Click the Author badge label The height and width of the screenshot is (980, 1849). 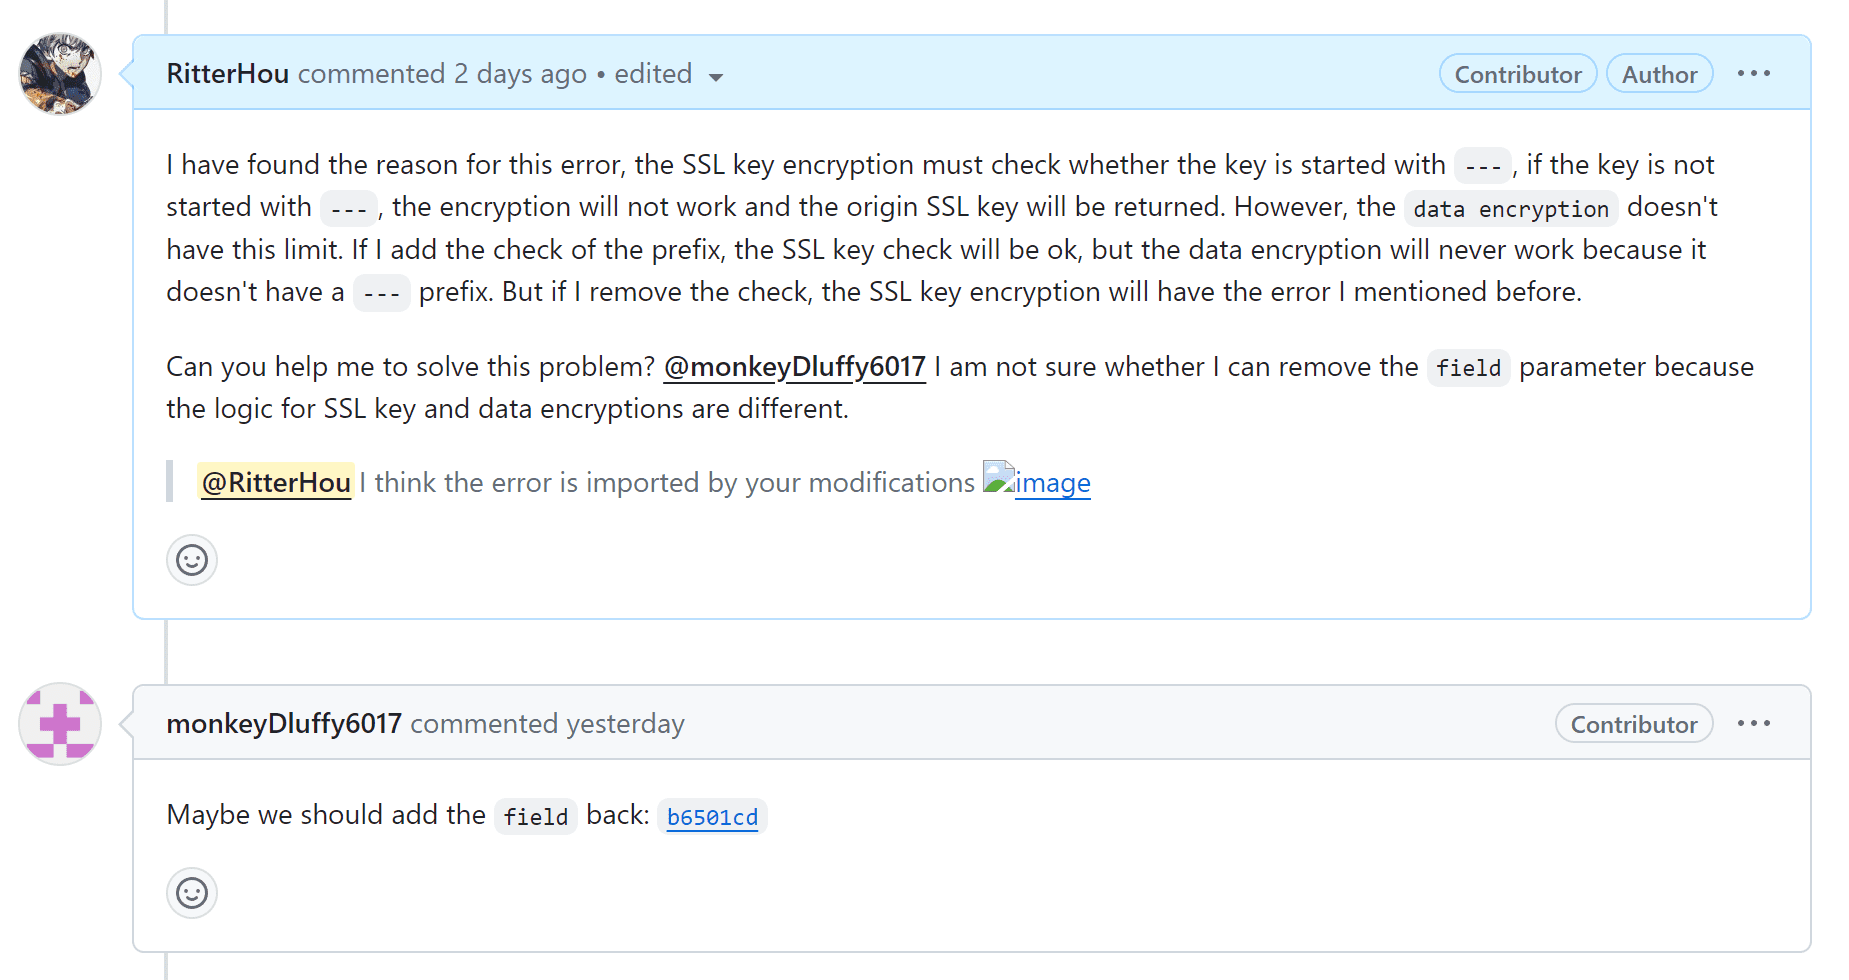1659,74
